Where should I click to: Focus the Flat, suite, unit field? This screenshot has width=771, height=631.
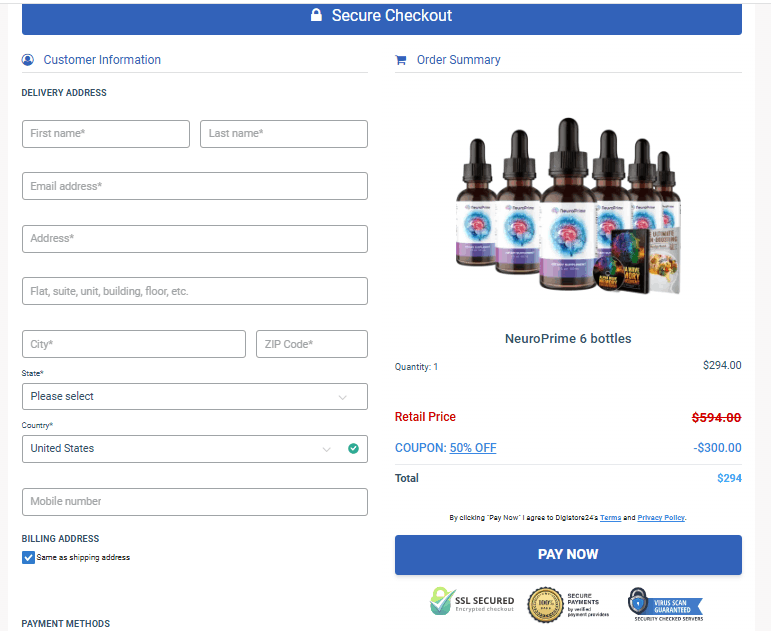[195, 291]
